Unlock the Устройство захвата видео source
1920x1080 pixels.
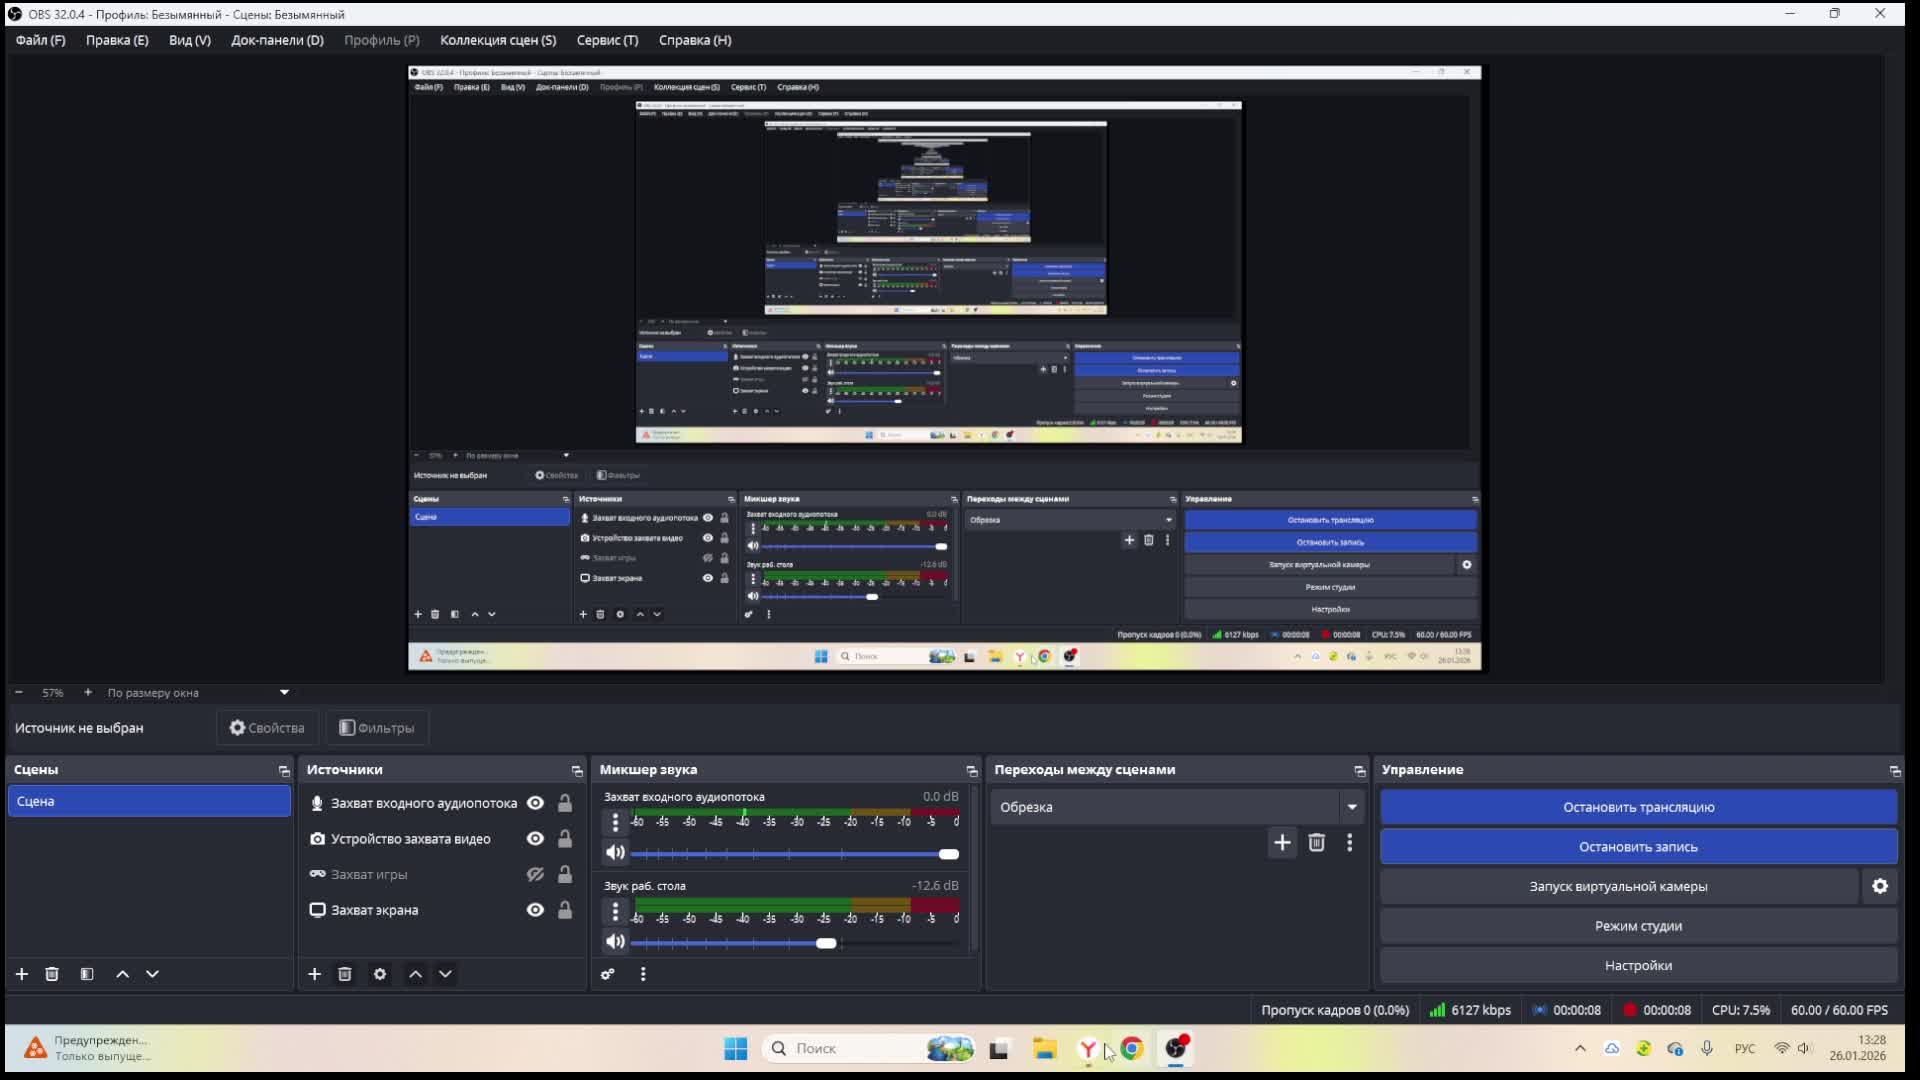pyautogui.click(x=565, y=839)
